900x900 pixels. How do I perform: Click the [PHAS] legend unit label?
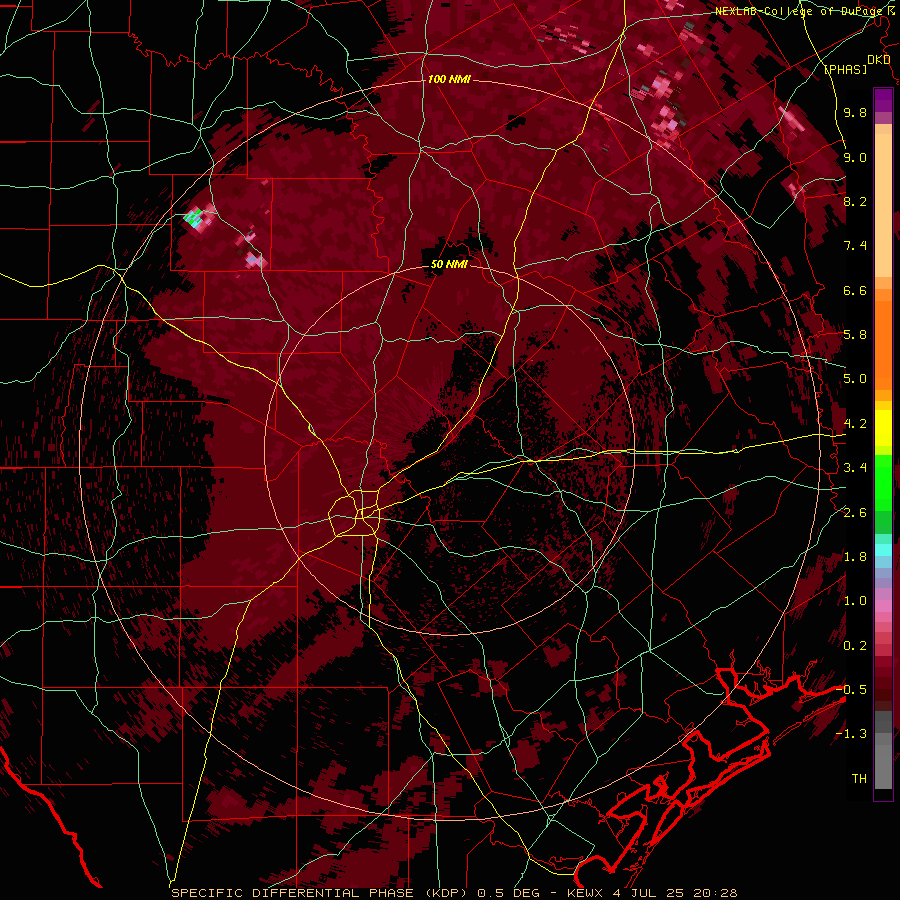point(845,69)
